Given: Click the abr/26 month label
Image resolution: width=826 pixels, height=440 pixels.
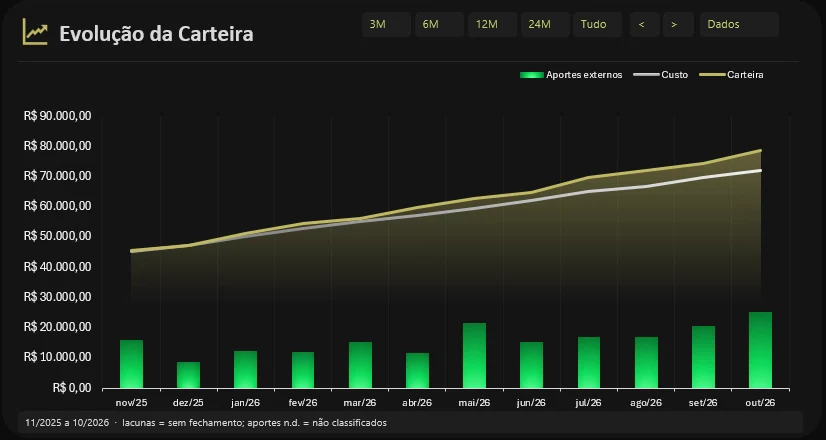Looking at the screenshot, I should (x=417, y=403).
